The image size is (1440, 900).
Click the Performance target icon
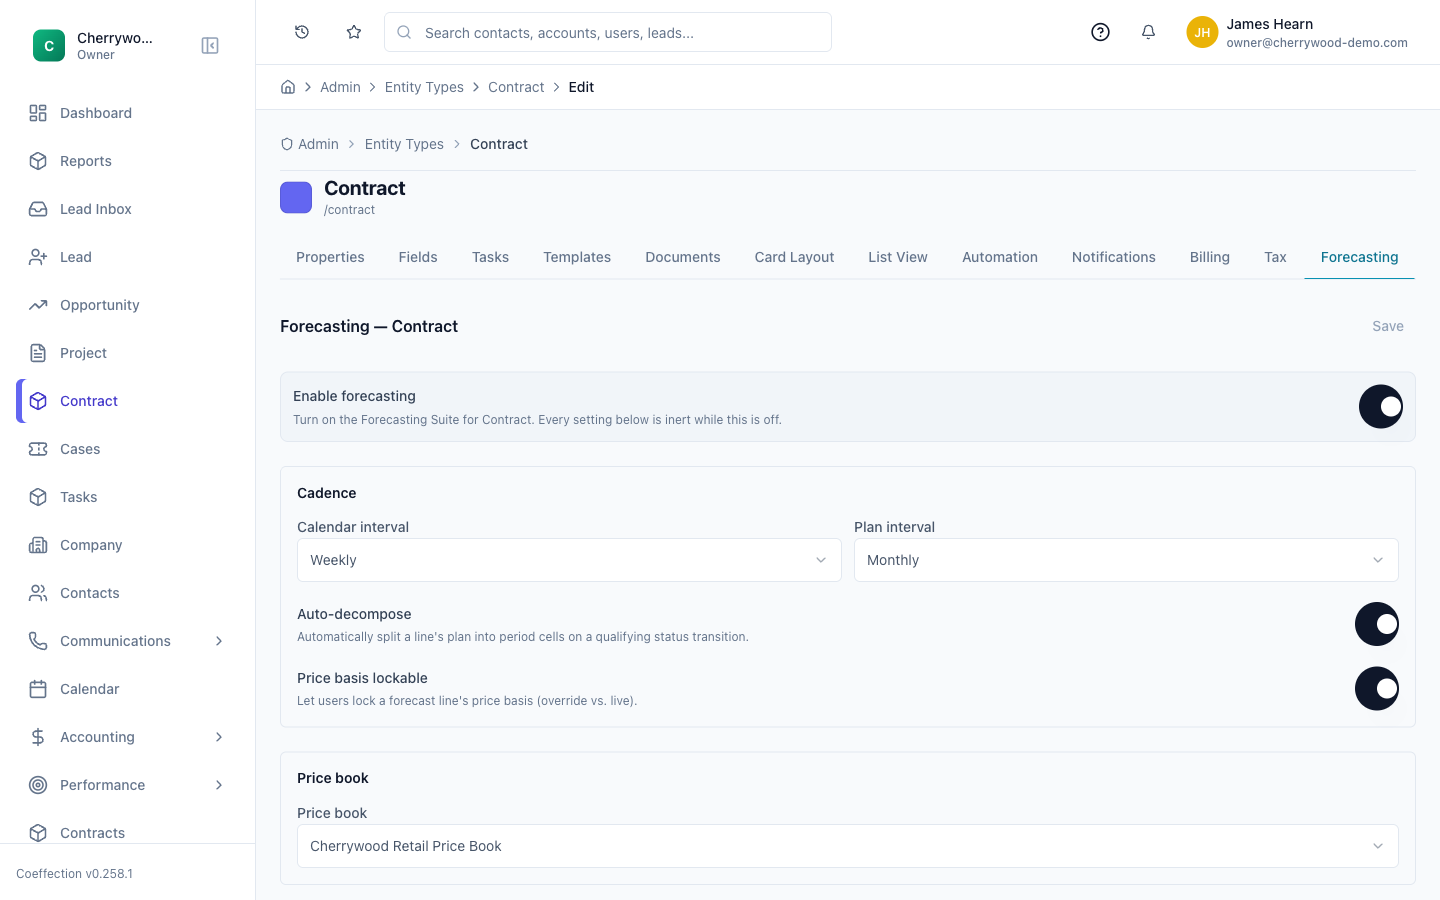click(38, 785)
